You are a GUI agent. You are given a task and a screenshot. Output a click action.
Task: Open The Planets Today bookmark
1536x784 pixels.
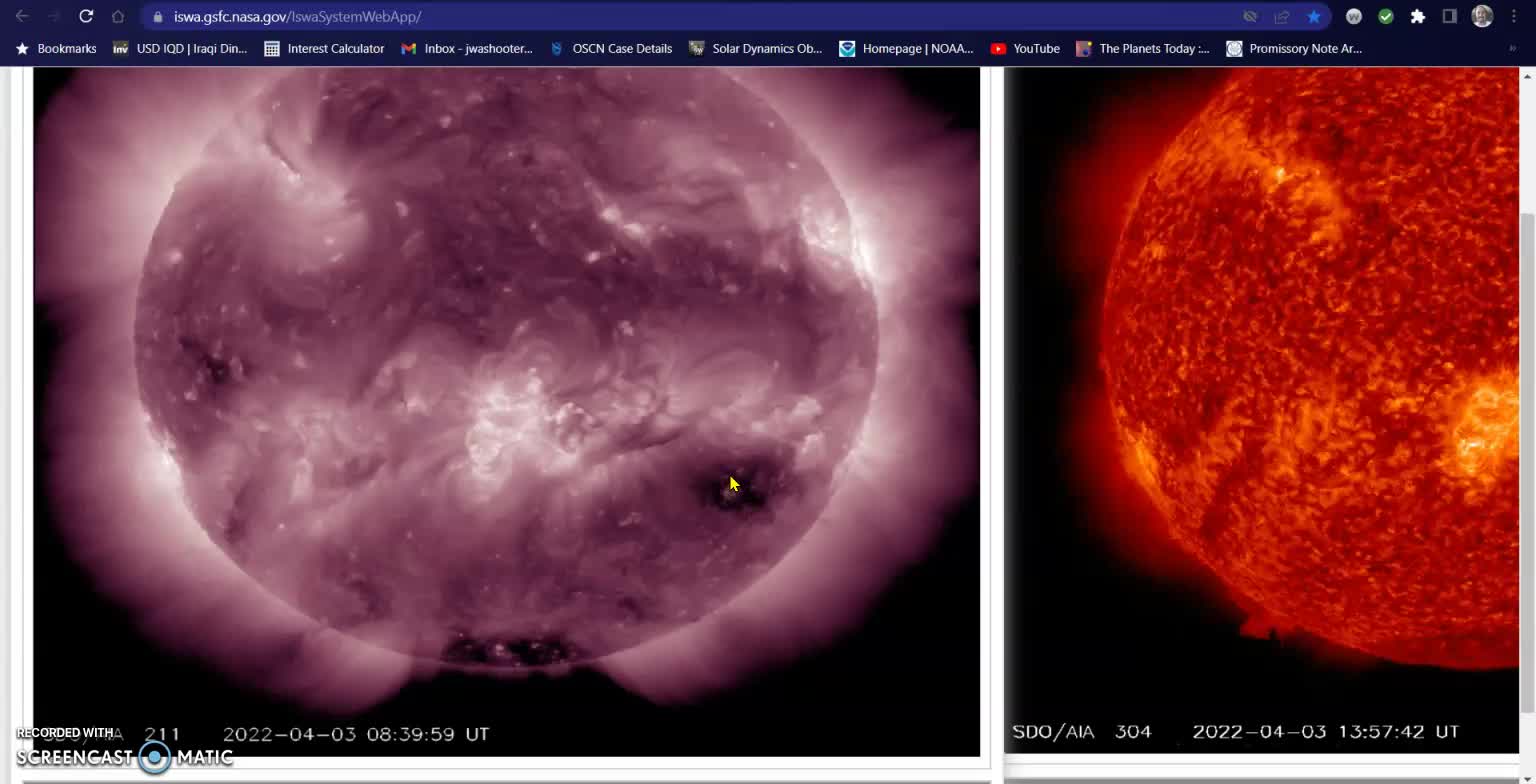1143,48
